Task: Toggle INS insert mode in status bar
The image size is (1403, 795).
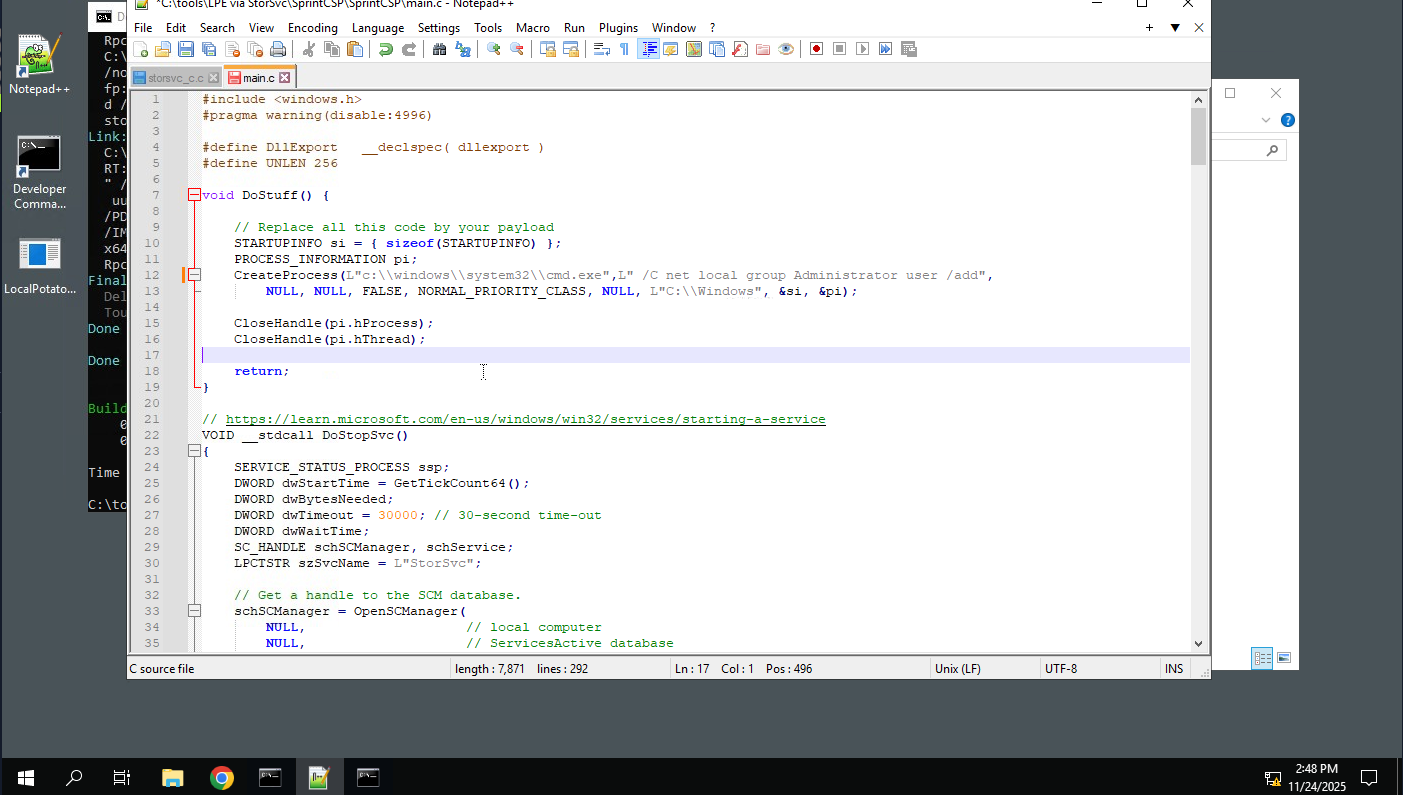Action: [1174, 669]
